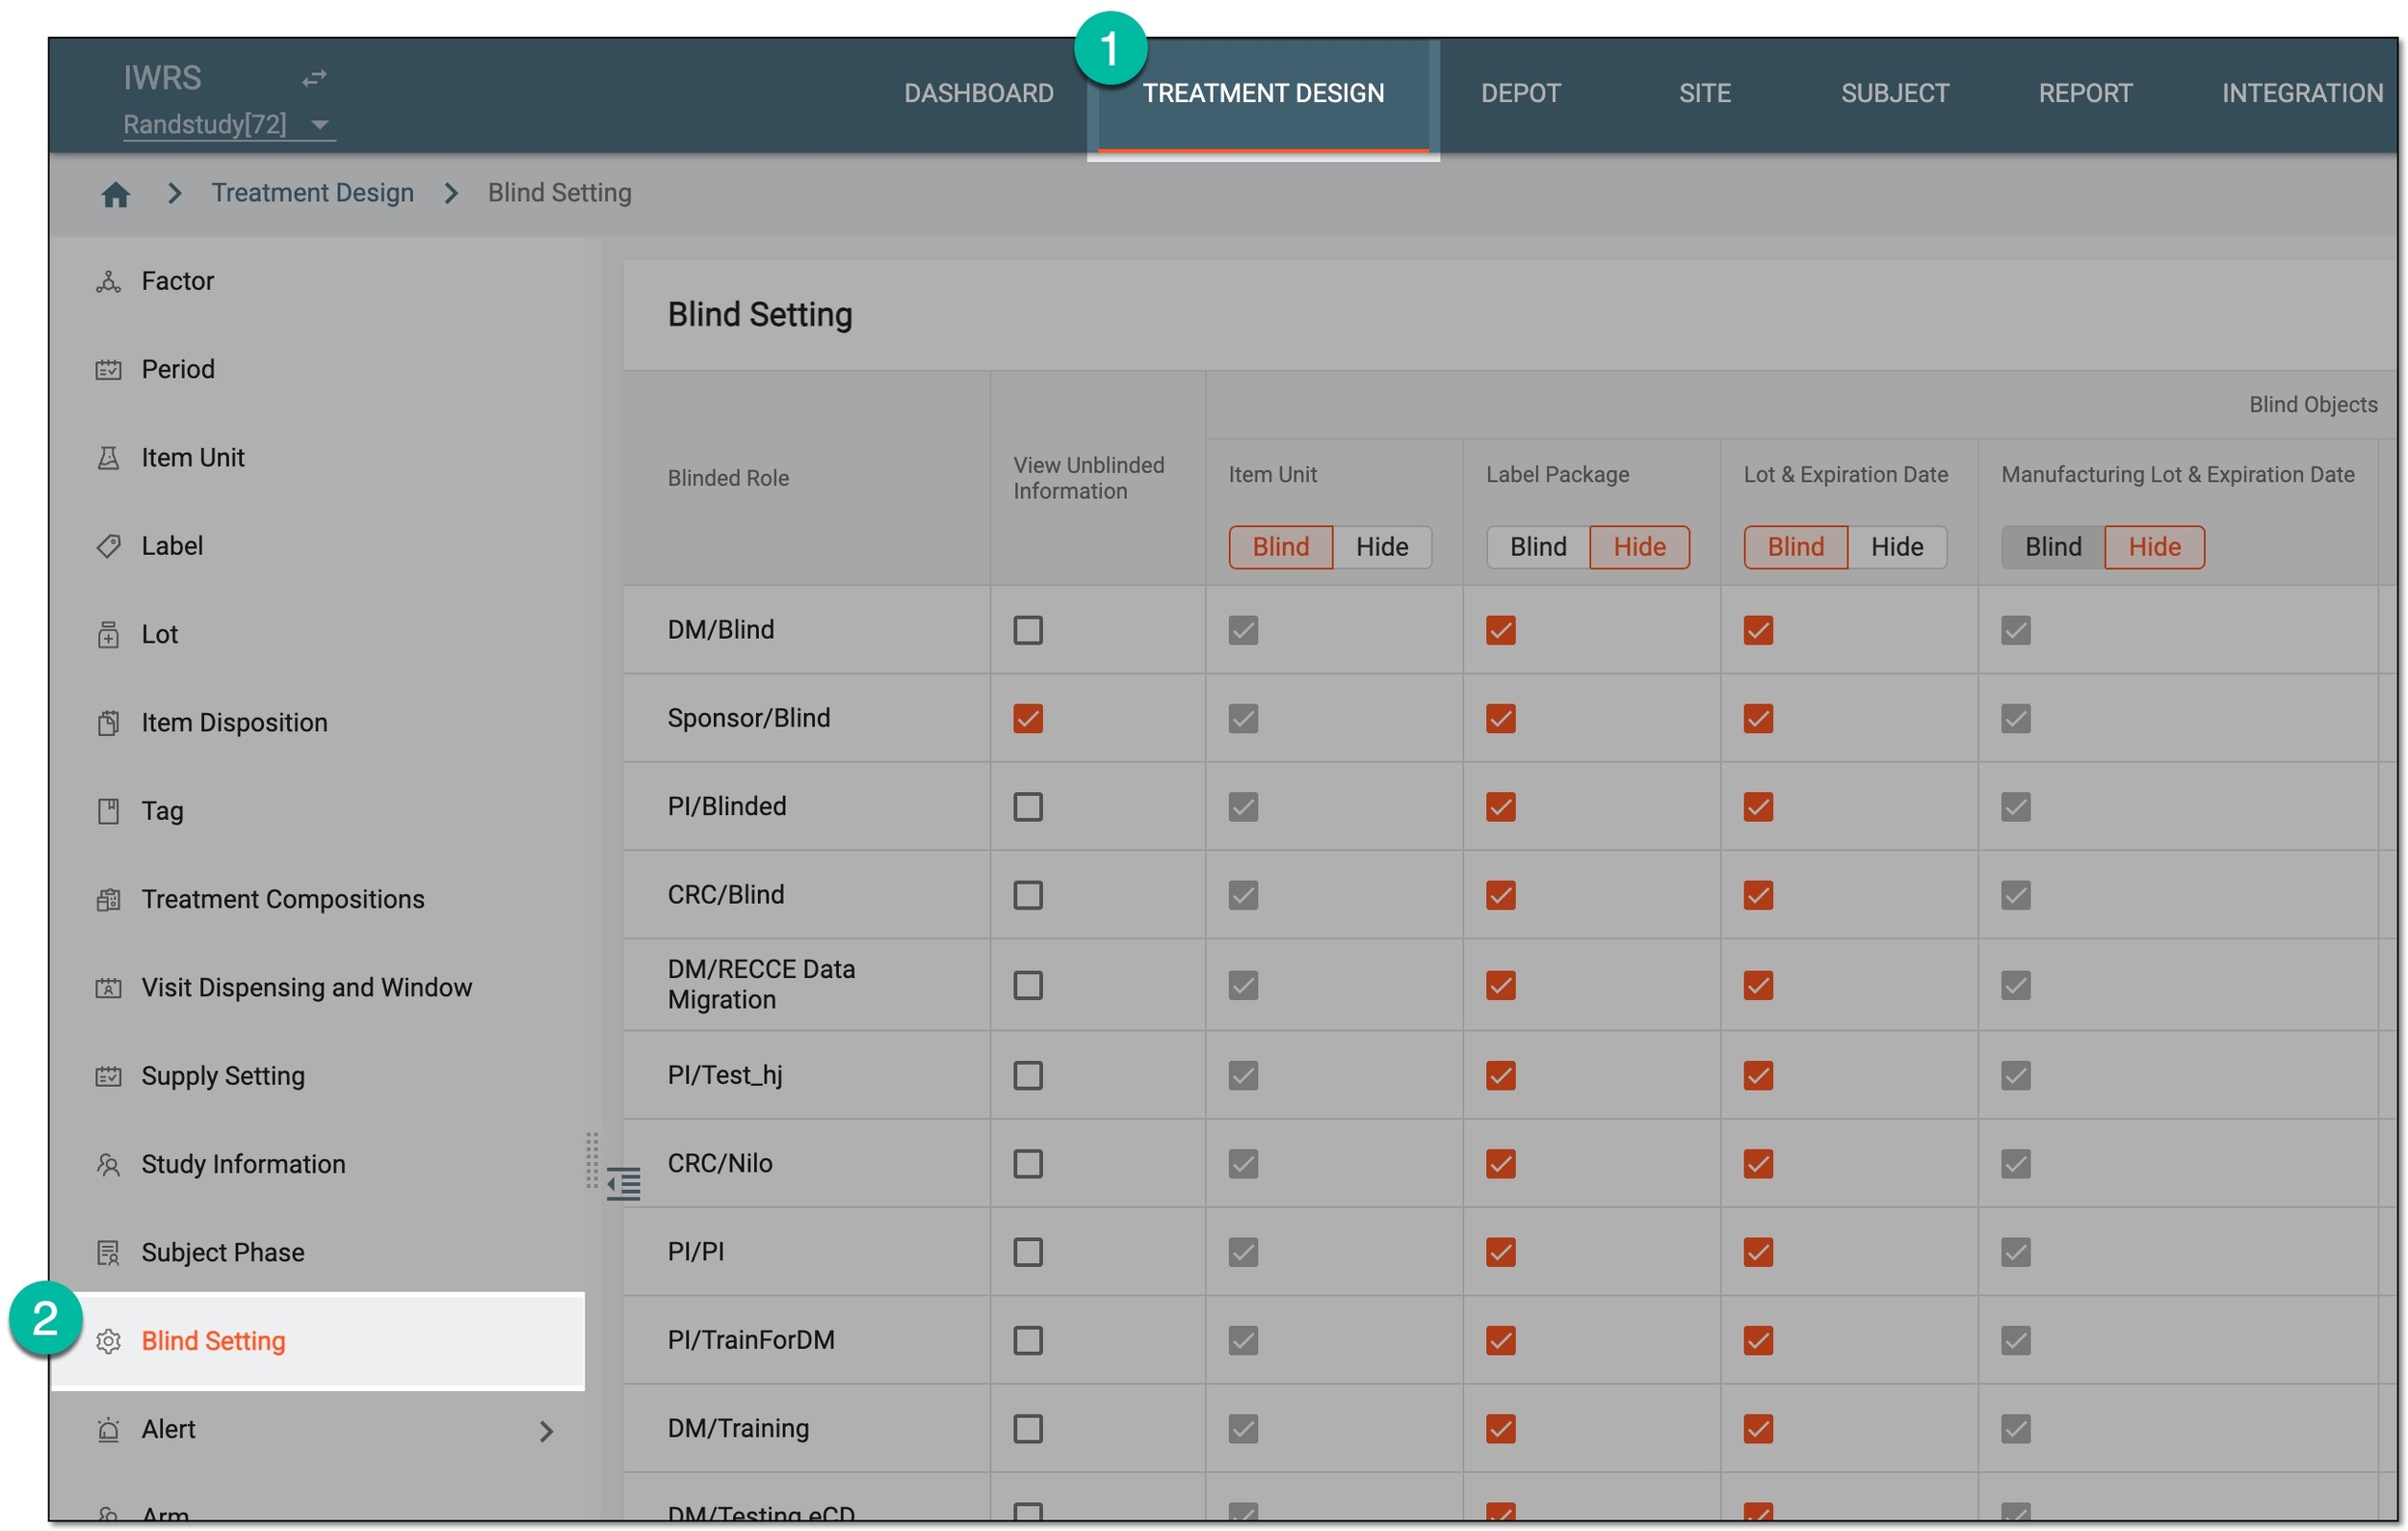Open the Dashboard tab
The height and width of the screenshot is (1531, 2408).
click(978, 93)
